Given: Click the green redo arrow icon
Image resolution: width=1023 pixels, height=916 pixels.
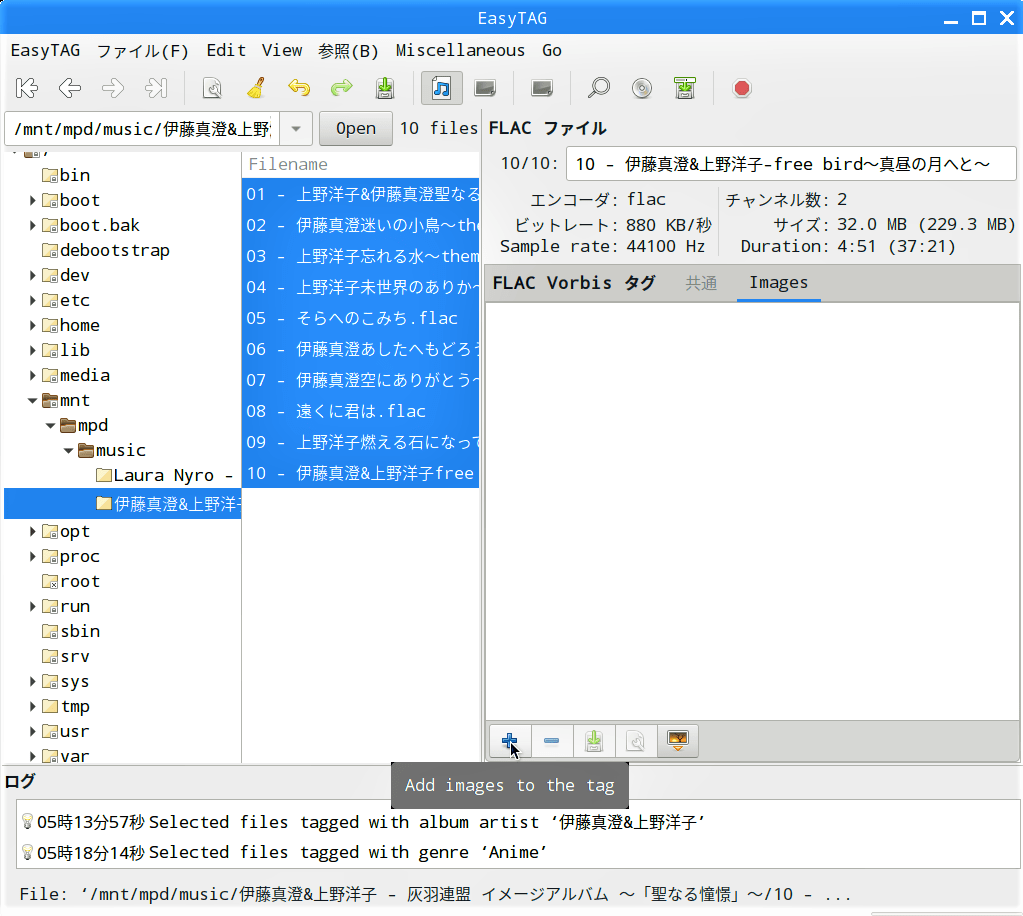Looking at the screenshot, I should pos(341,88).
